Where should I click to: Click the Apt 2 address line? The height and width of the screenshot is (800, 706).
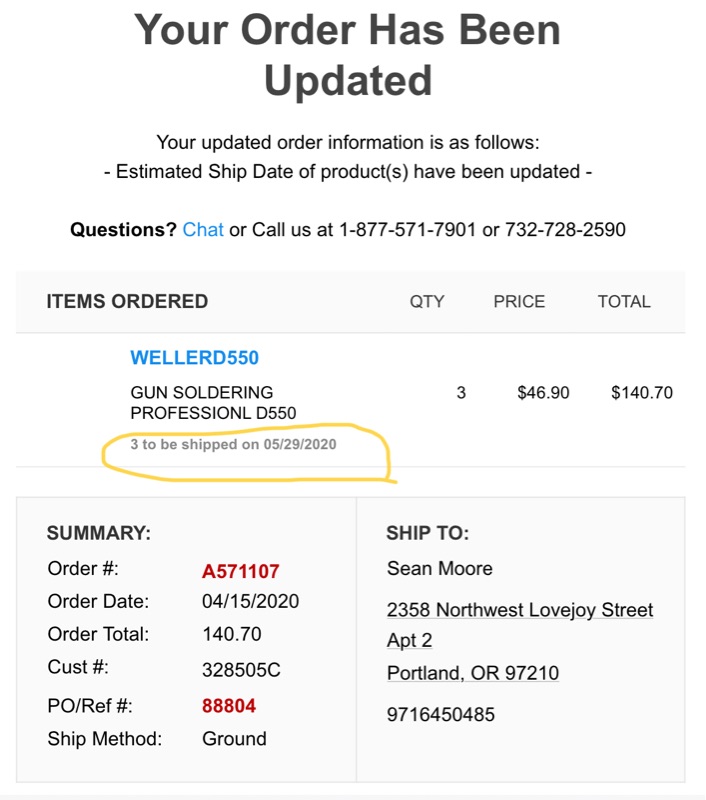tap(409, 641)
